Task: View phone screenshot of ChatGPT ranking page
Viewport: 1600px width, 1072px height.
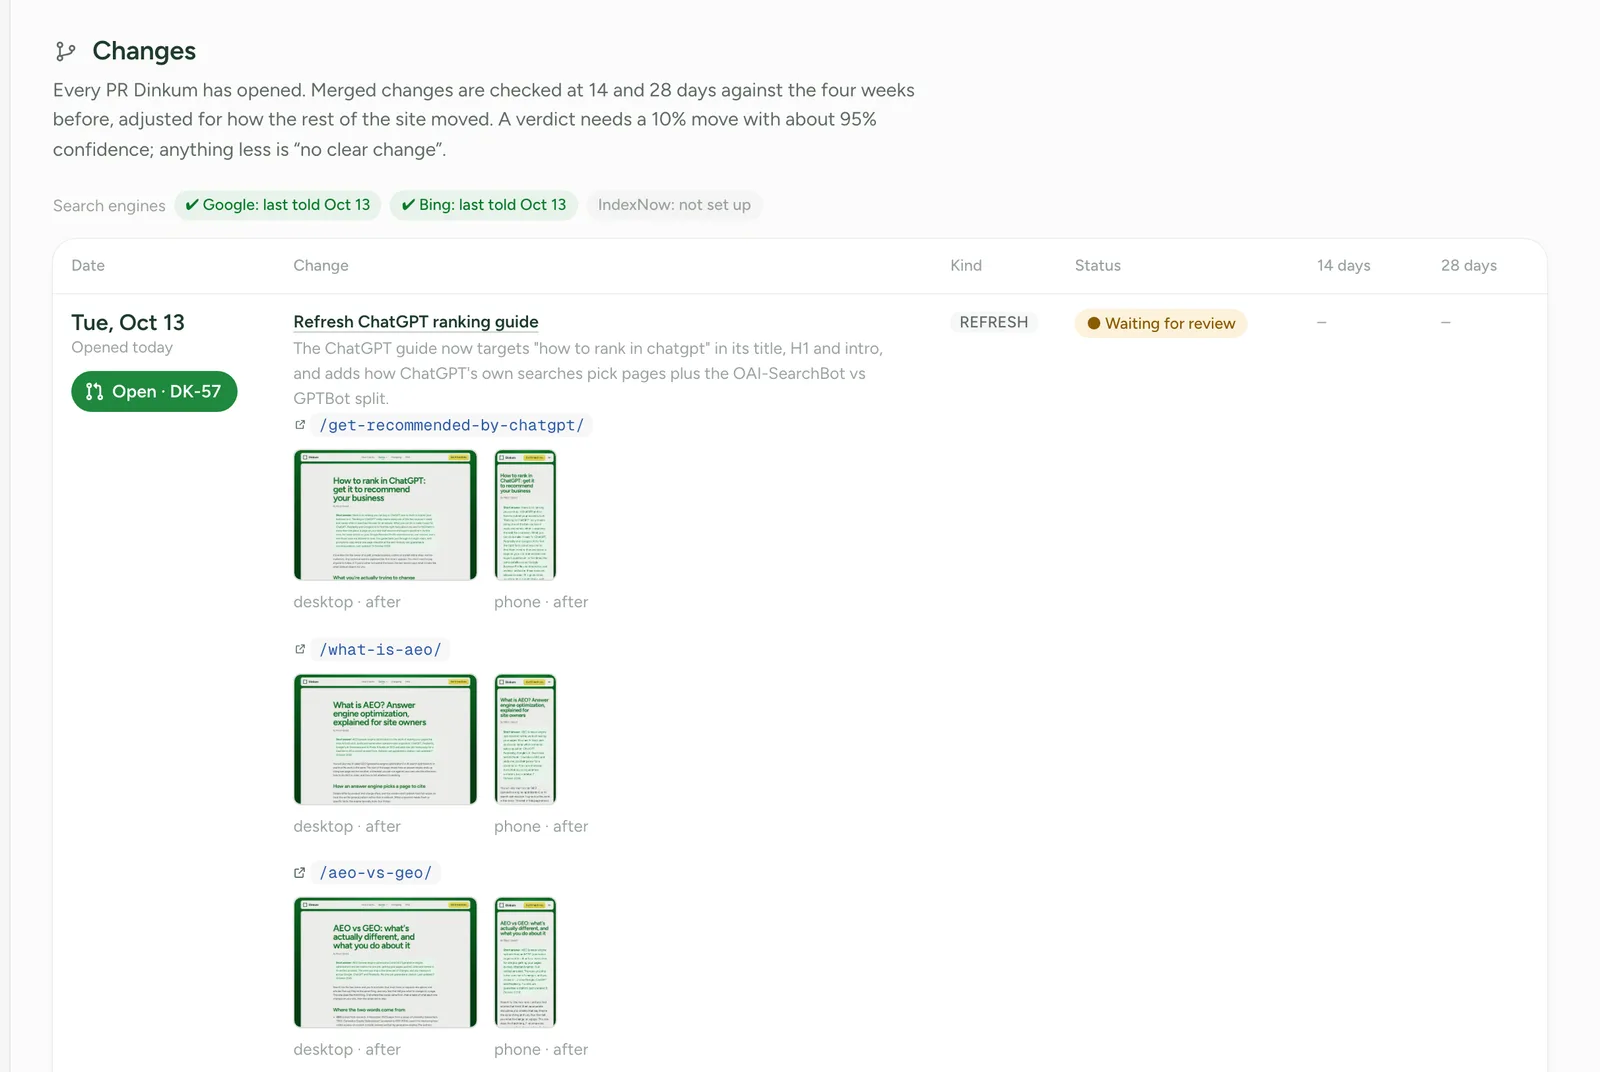Action: point(525,515)
